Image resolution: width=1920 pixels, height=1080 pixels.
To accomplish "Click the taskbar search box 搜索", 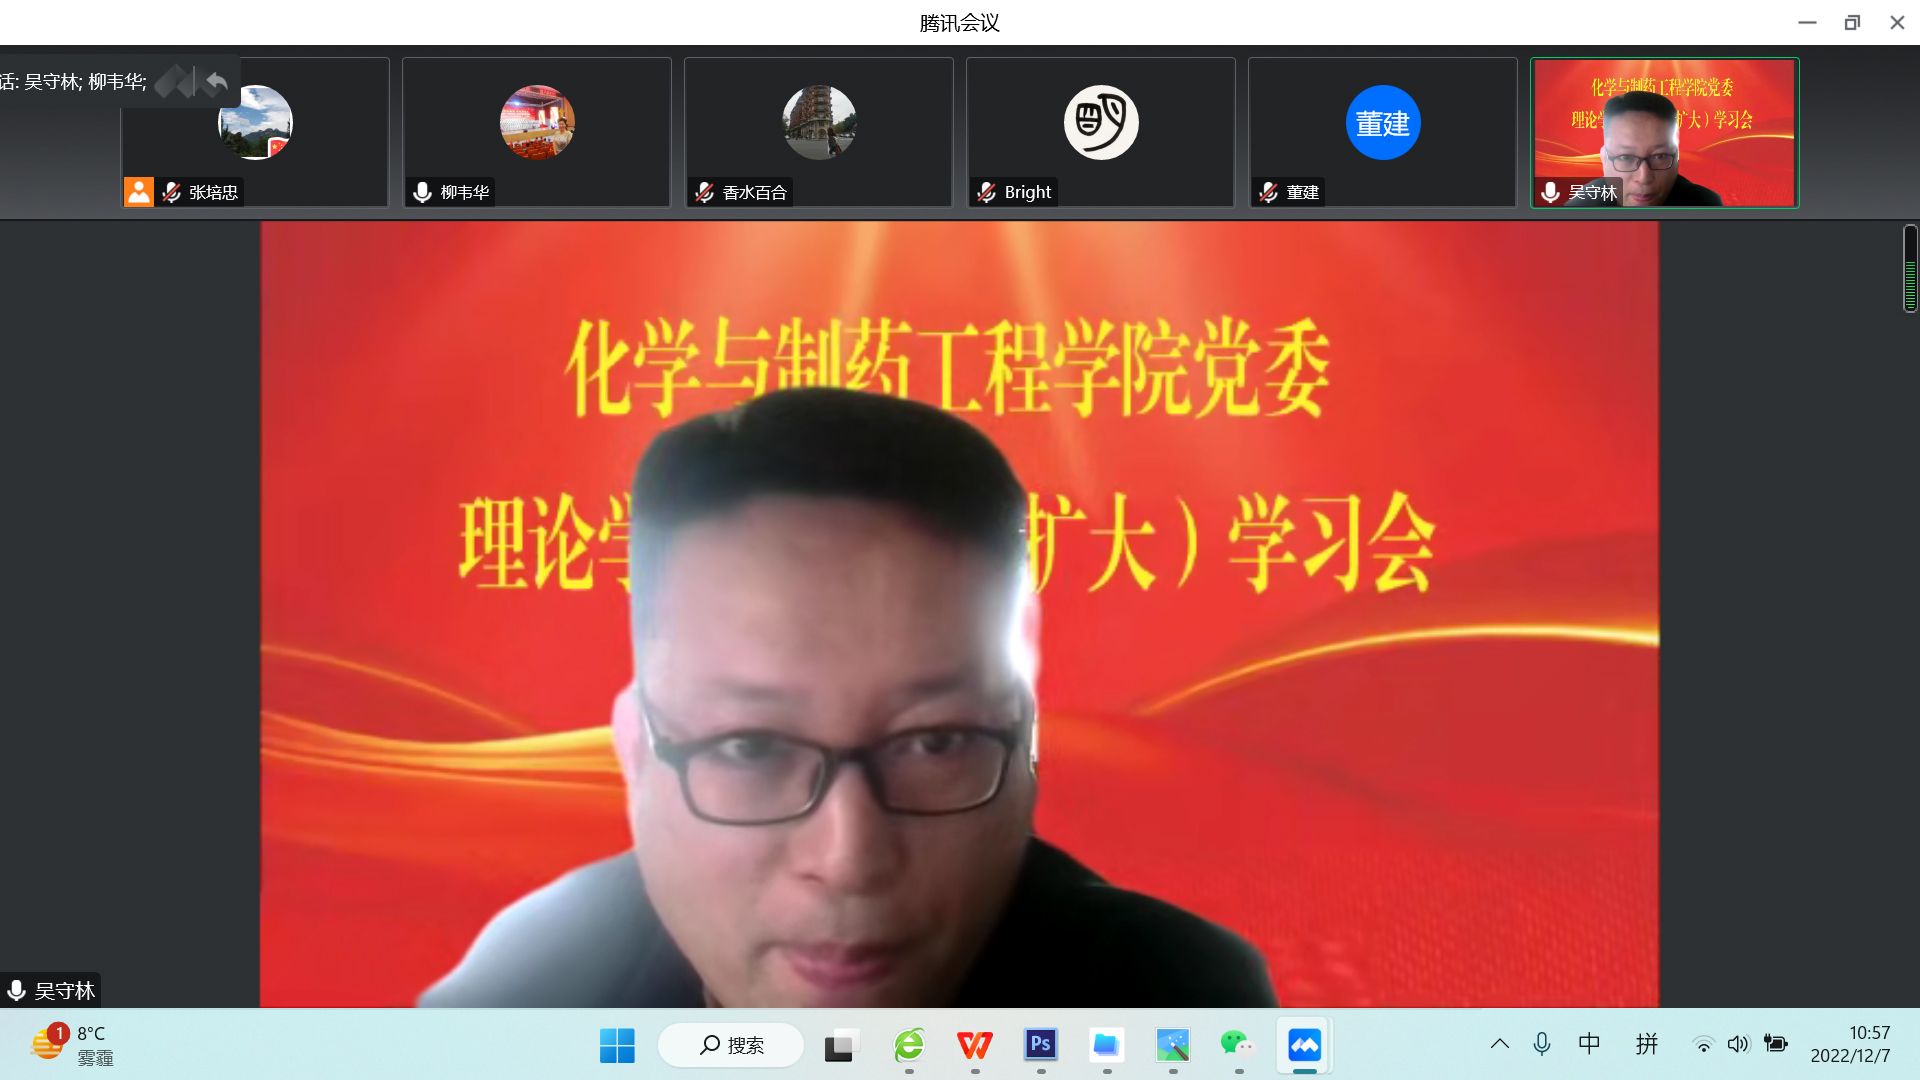I will 731,1045.
